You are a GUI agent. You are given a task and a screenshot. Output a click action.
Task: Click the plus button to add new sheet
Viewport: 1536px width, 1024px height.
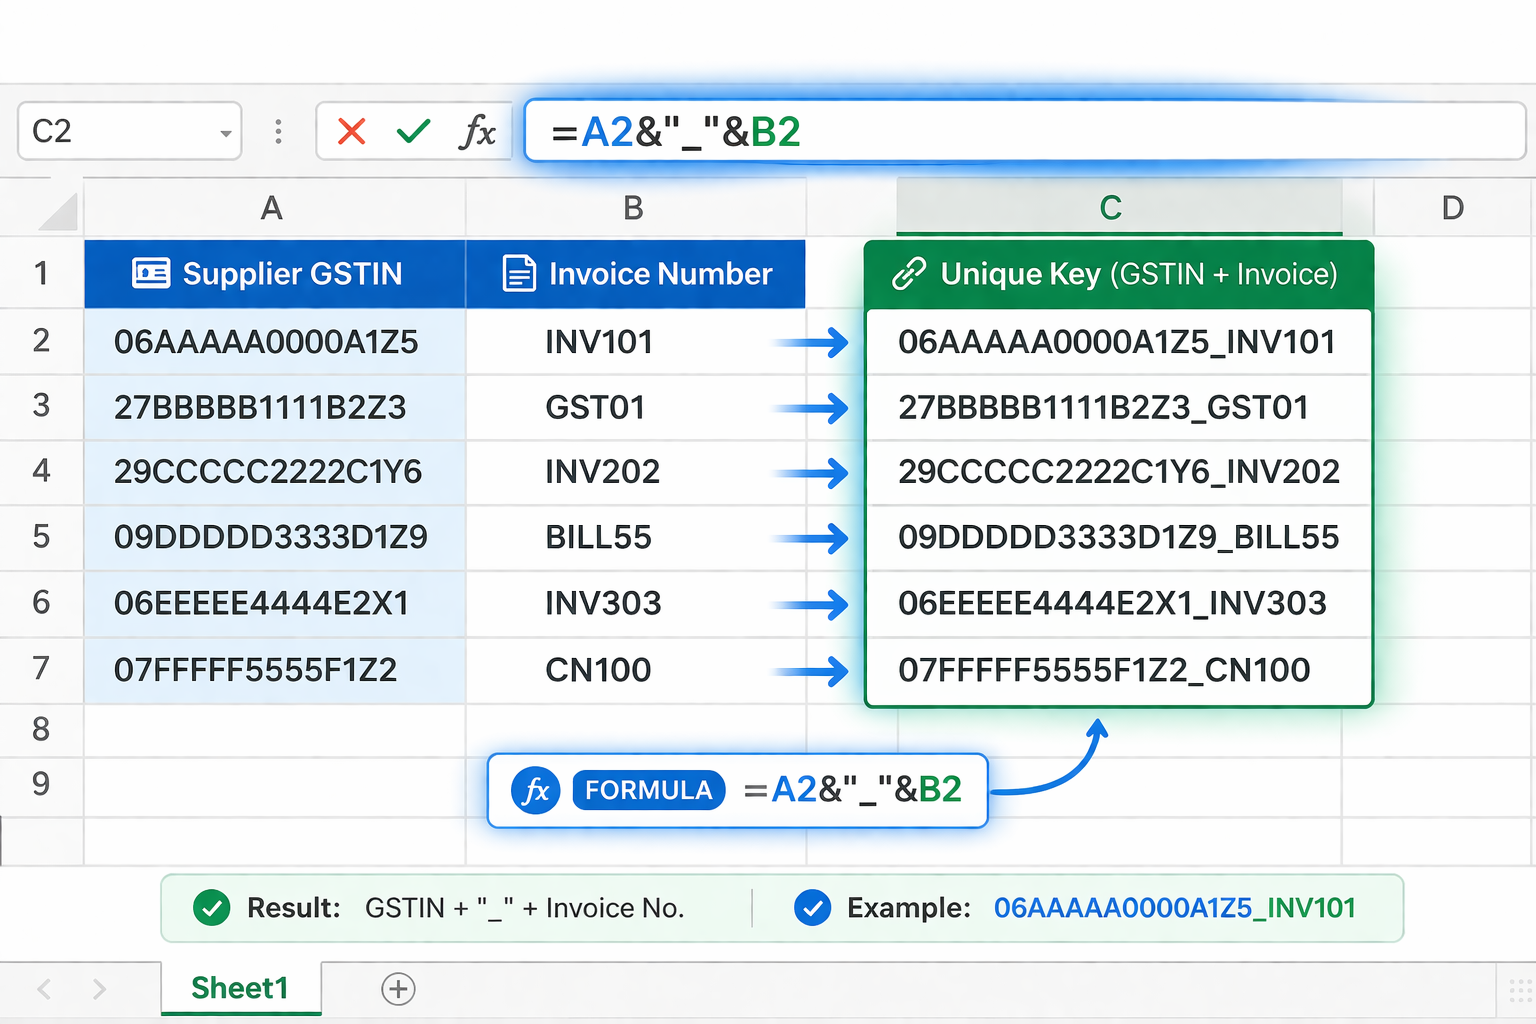[398, 989]
